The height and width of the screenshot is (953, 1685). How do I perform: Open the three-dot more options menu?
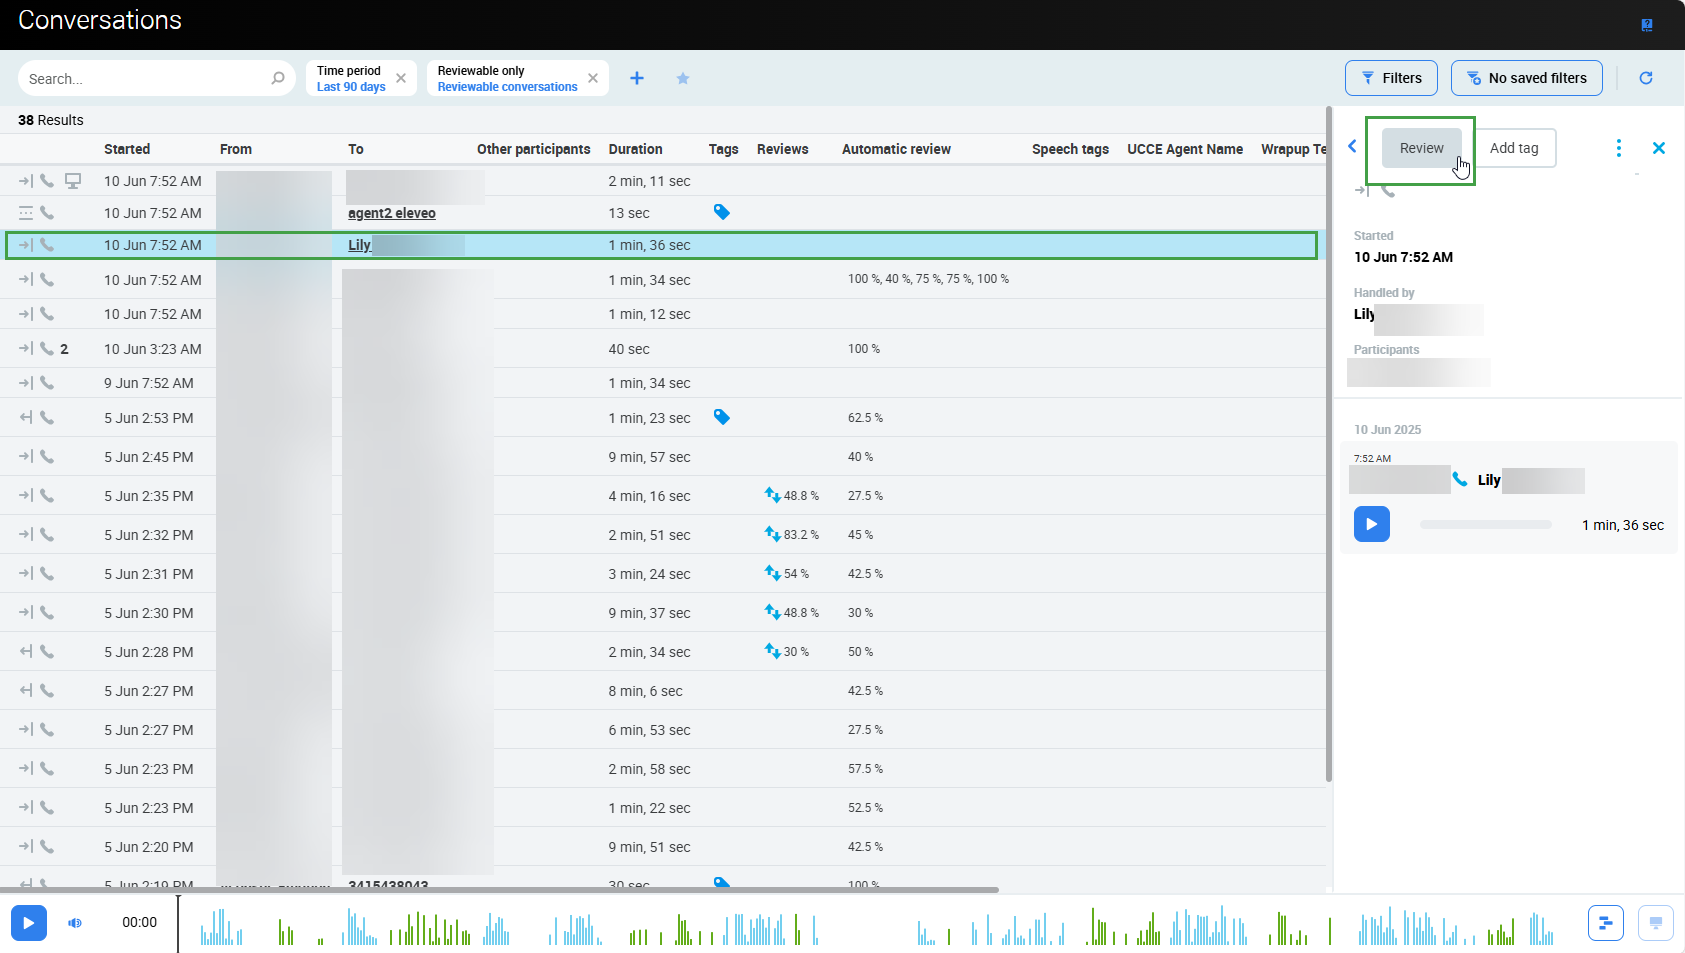click(x=1618, y=148)
